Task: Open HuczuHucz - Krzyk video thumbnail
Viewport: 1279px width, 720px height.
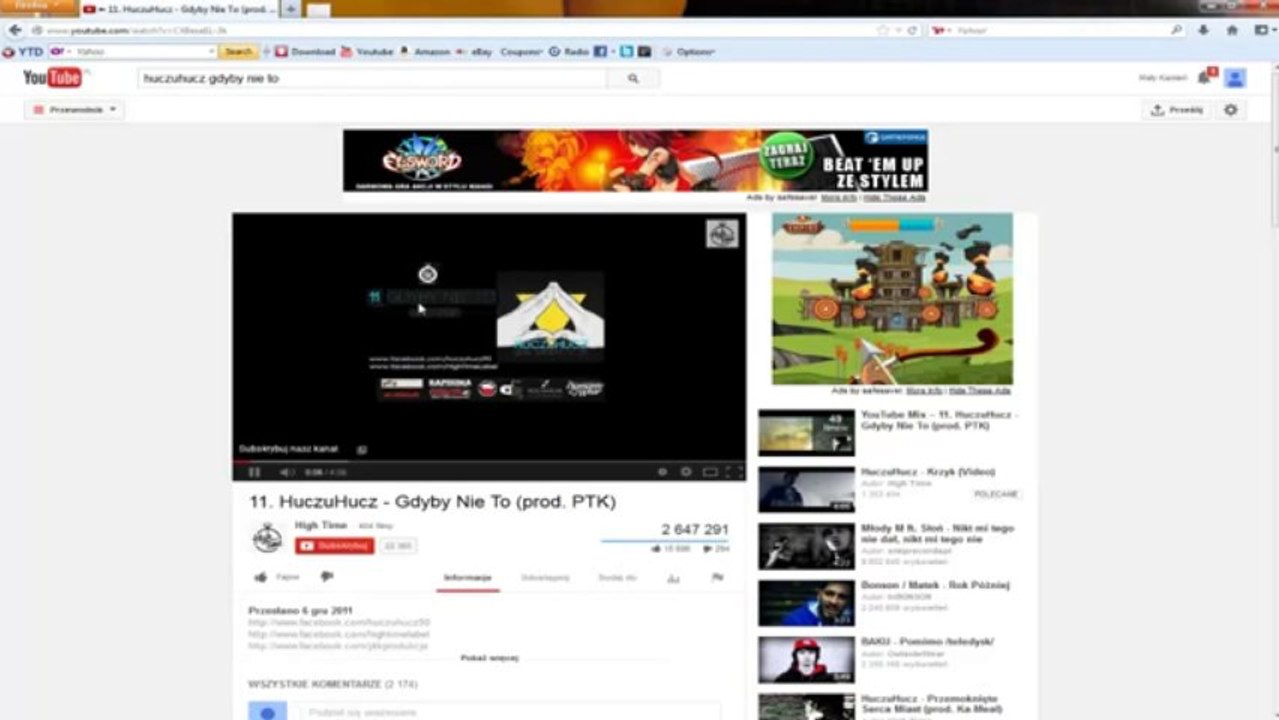Action: coord(806,489)
